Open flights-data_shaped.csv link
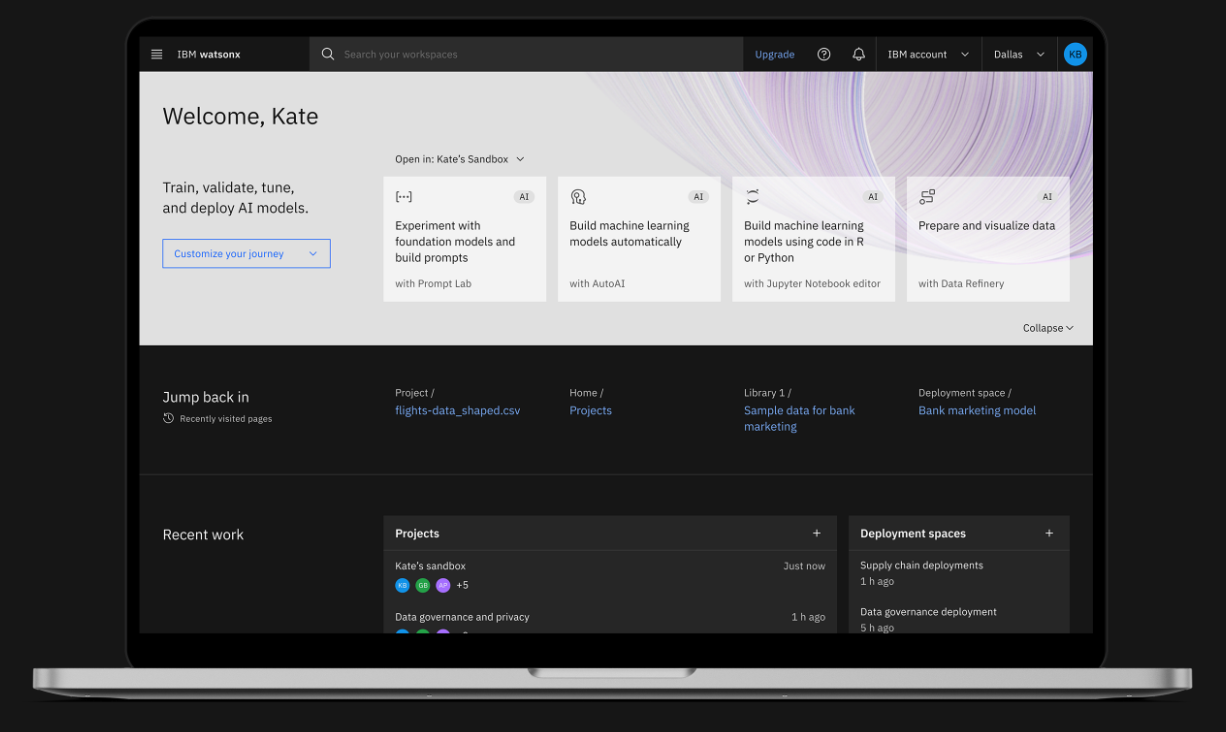 [457, 411]
